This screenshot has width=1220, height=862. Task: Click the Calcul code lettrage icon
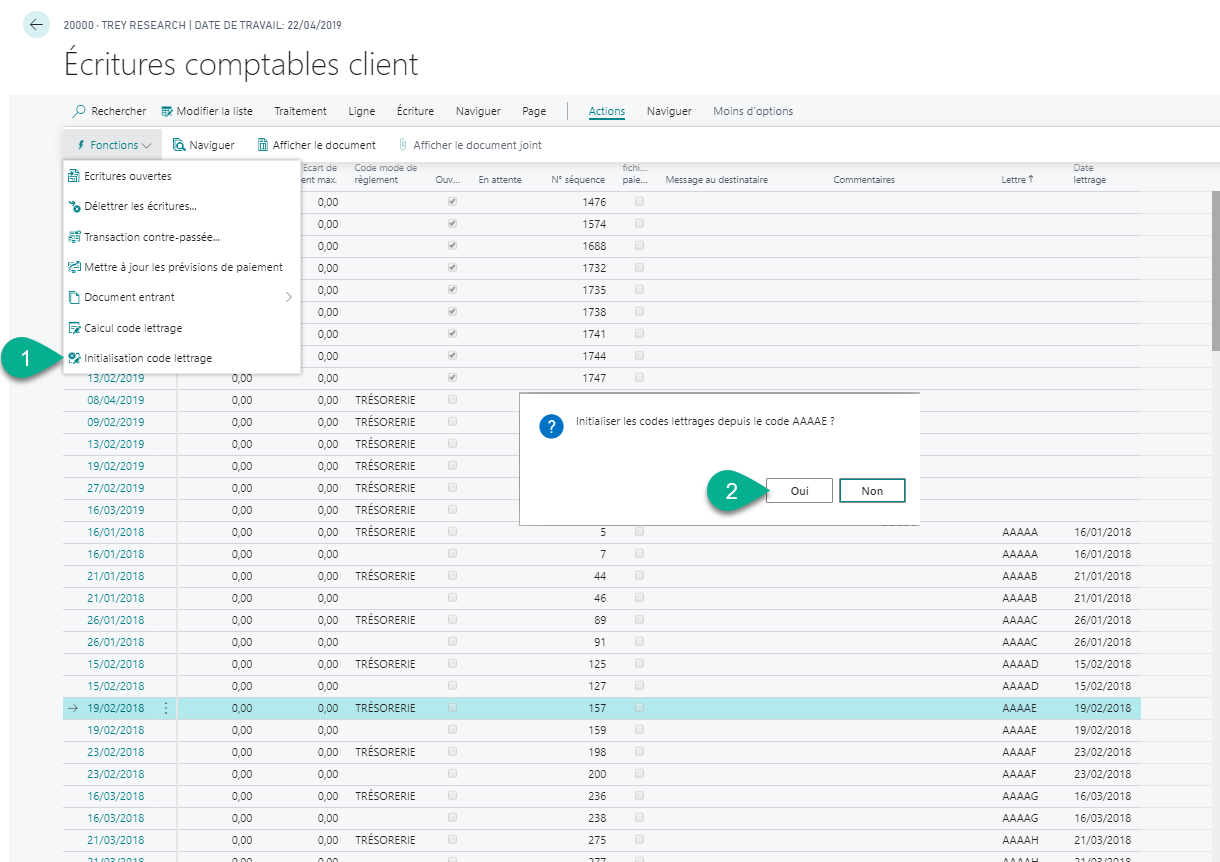click(x=74, y=328)
